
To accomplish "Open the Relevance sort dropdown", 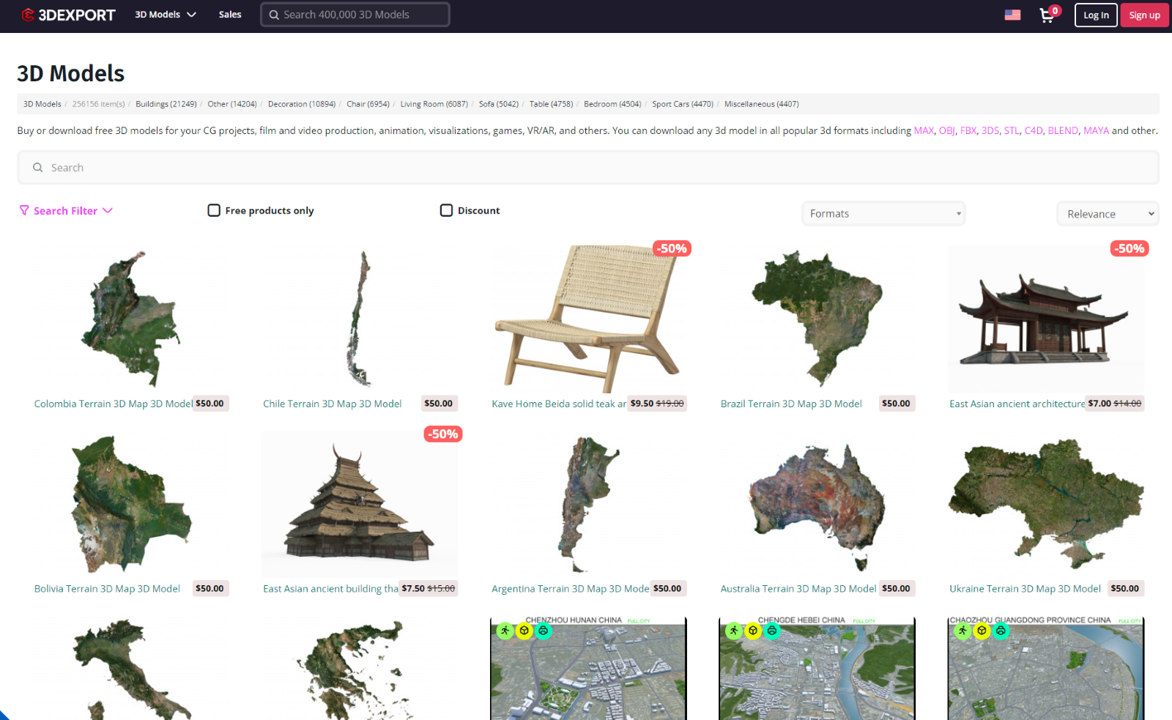I will [1108, 214].
